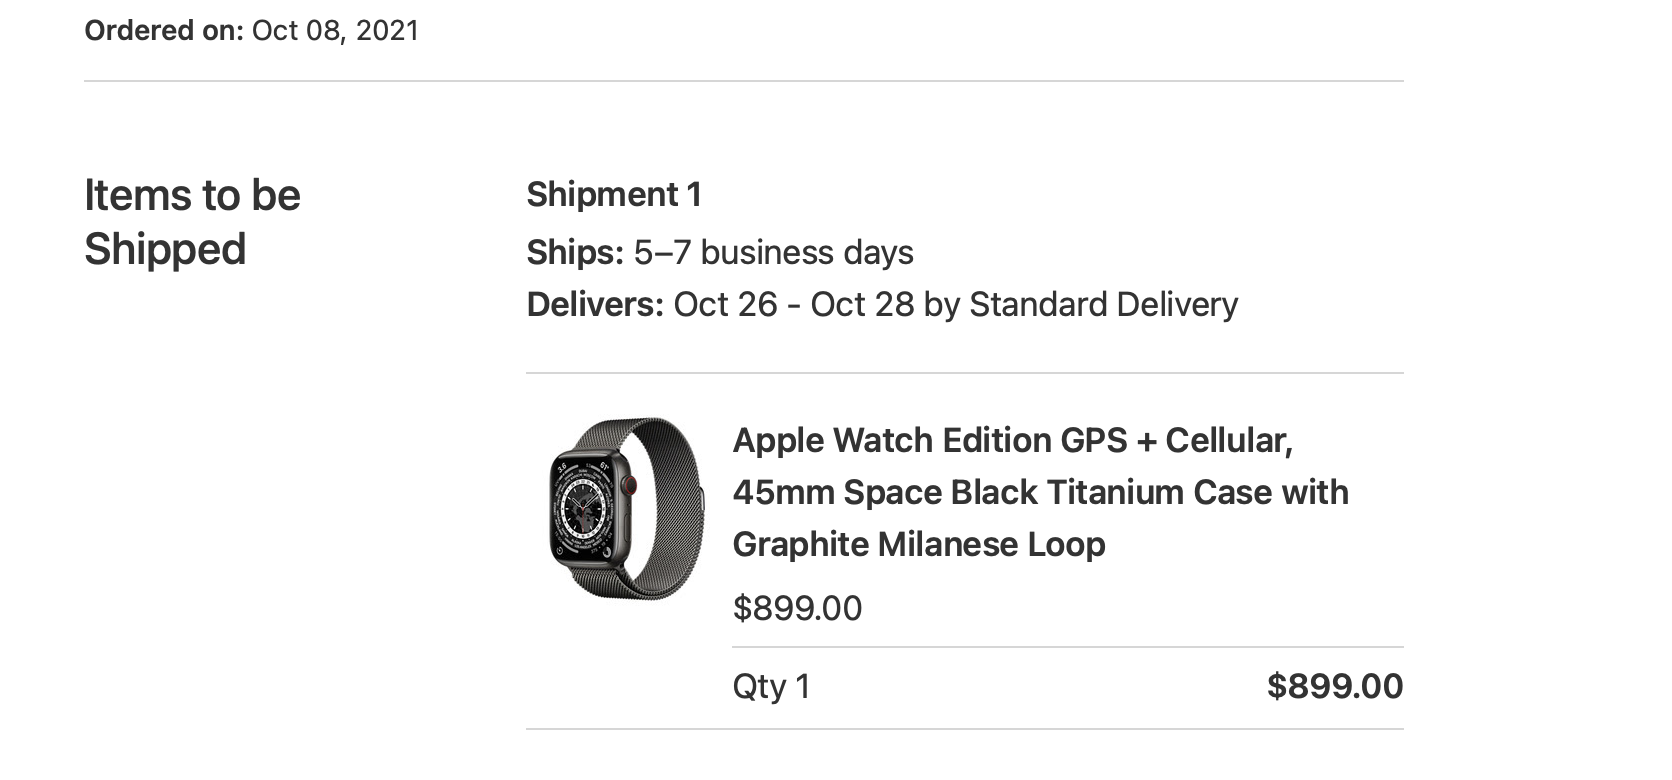Click the 5–7 business days text
The image size is (1672, 780).
pos(773,252)
